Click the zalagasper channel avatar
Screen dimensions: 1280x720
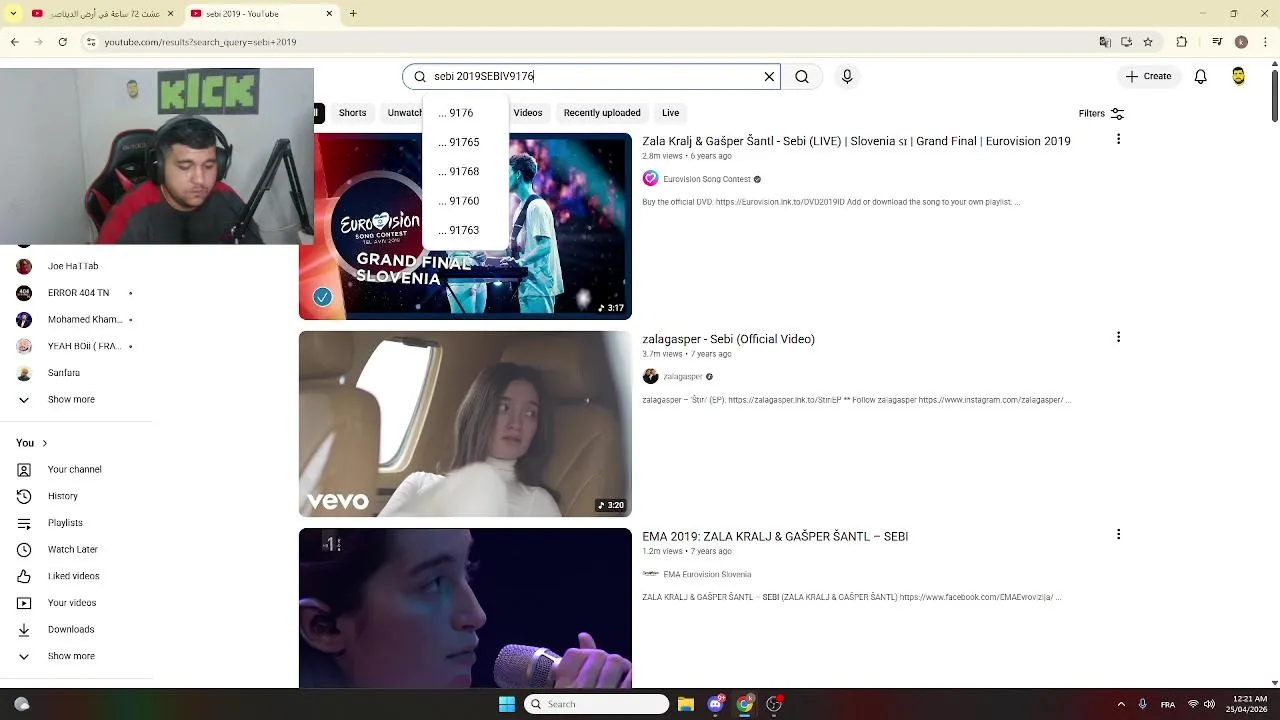coord(650,377)
